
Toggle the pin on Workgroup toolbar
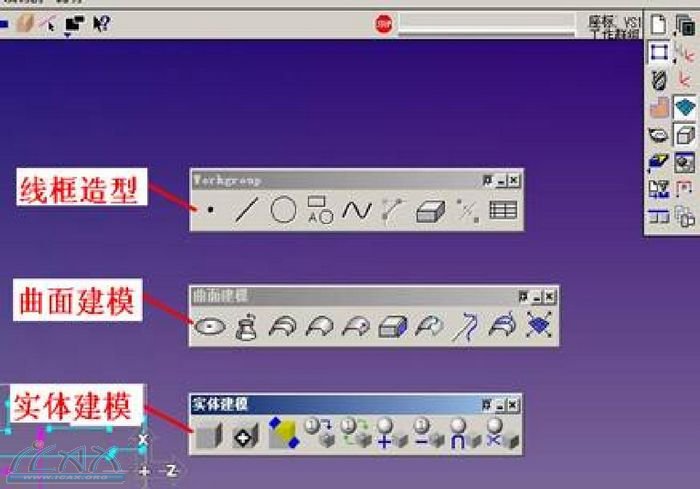tap(488, 180)
